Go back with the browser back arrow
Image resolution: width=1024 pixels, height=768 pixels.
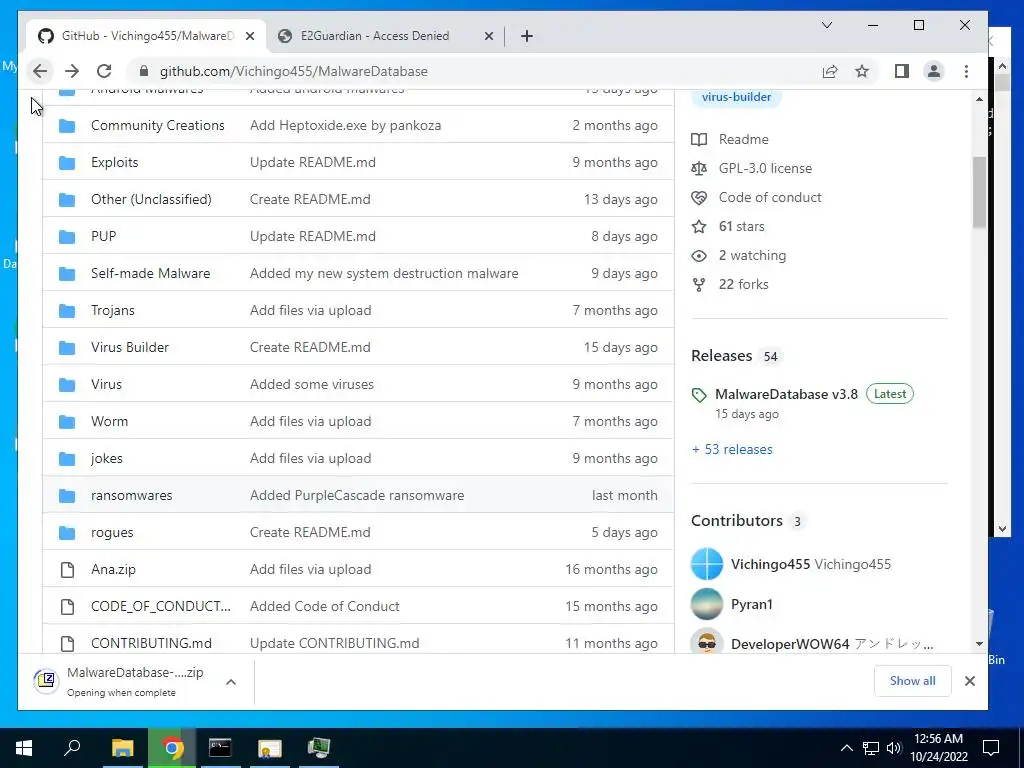tap(40, 71)
